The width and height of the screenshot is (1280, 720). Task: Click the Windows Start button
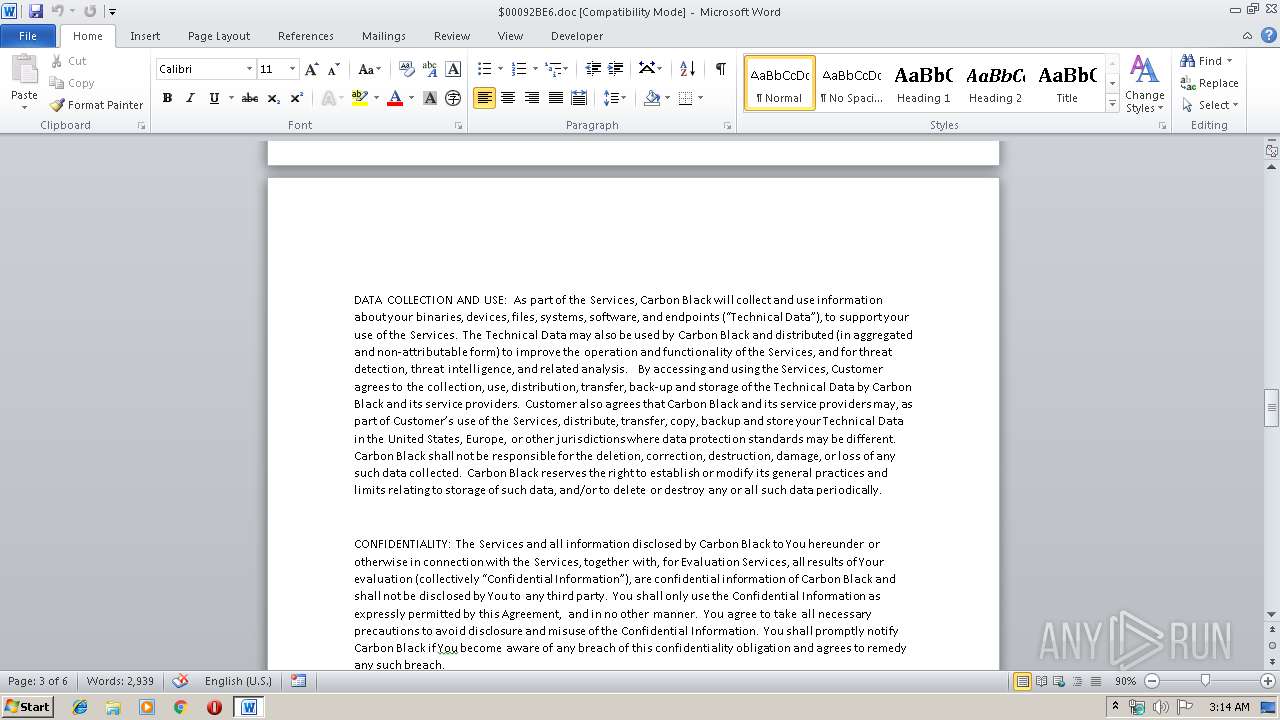27,707
